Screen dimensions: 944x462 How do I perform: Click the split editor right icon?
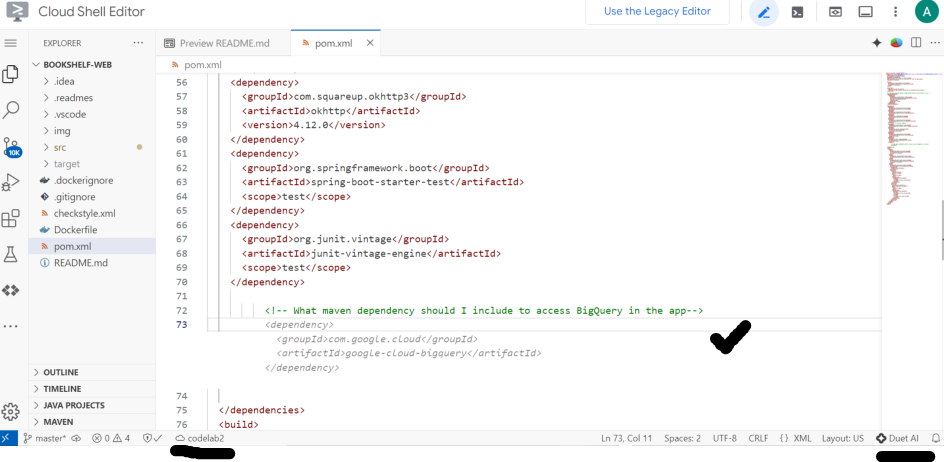point(915,43)
